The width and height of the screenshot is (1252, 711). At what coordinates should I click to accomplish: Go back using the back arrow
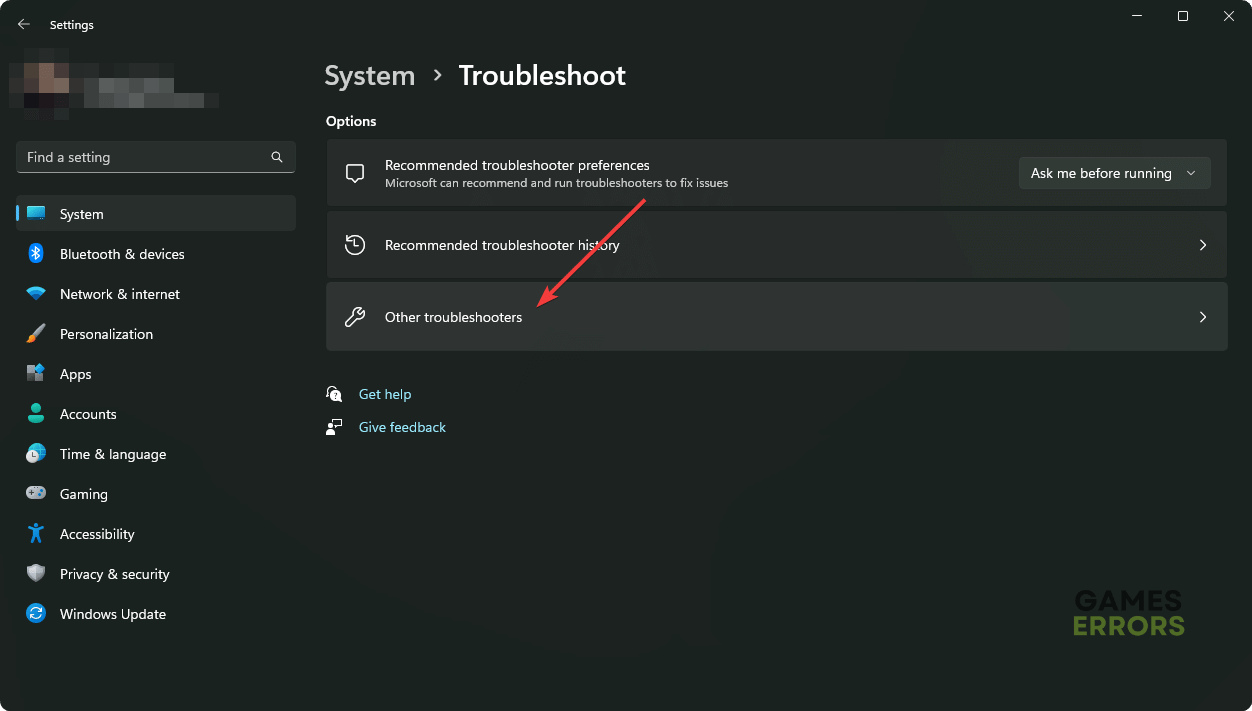pos(24,24)
